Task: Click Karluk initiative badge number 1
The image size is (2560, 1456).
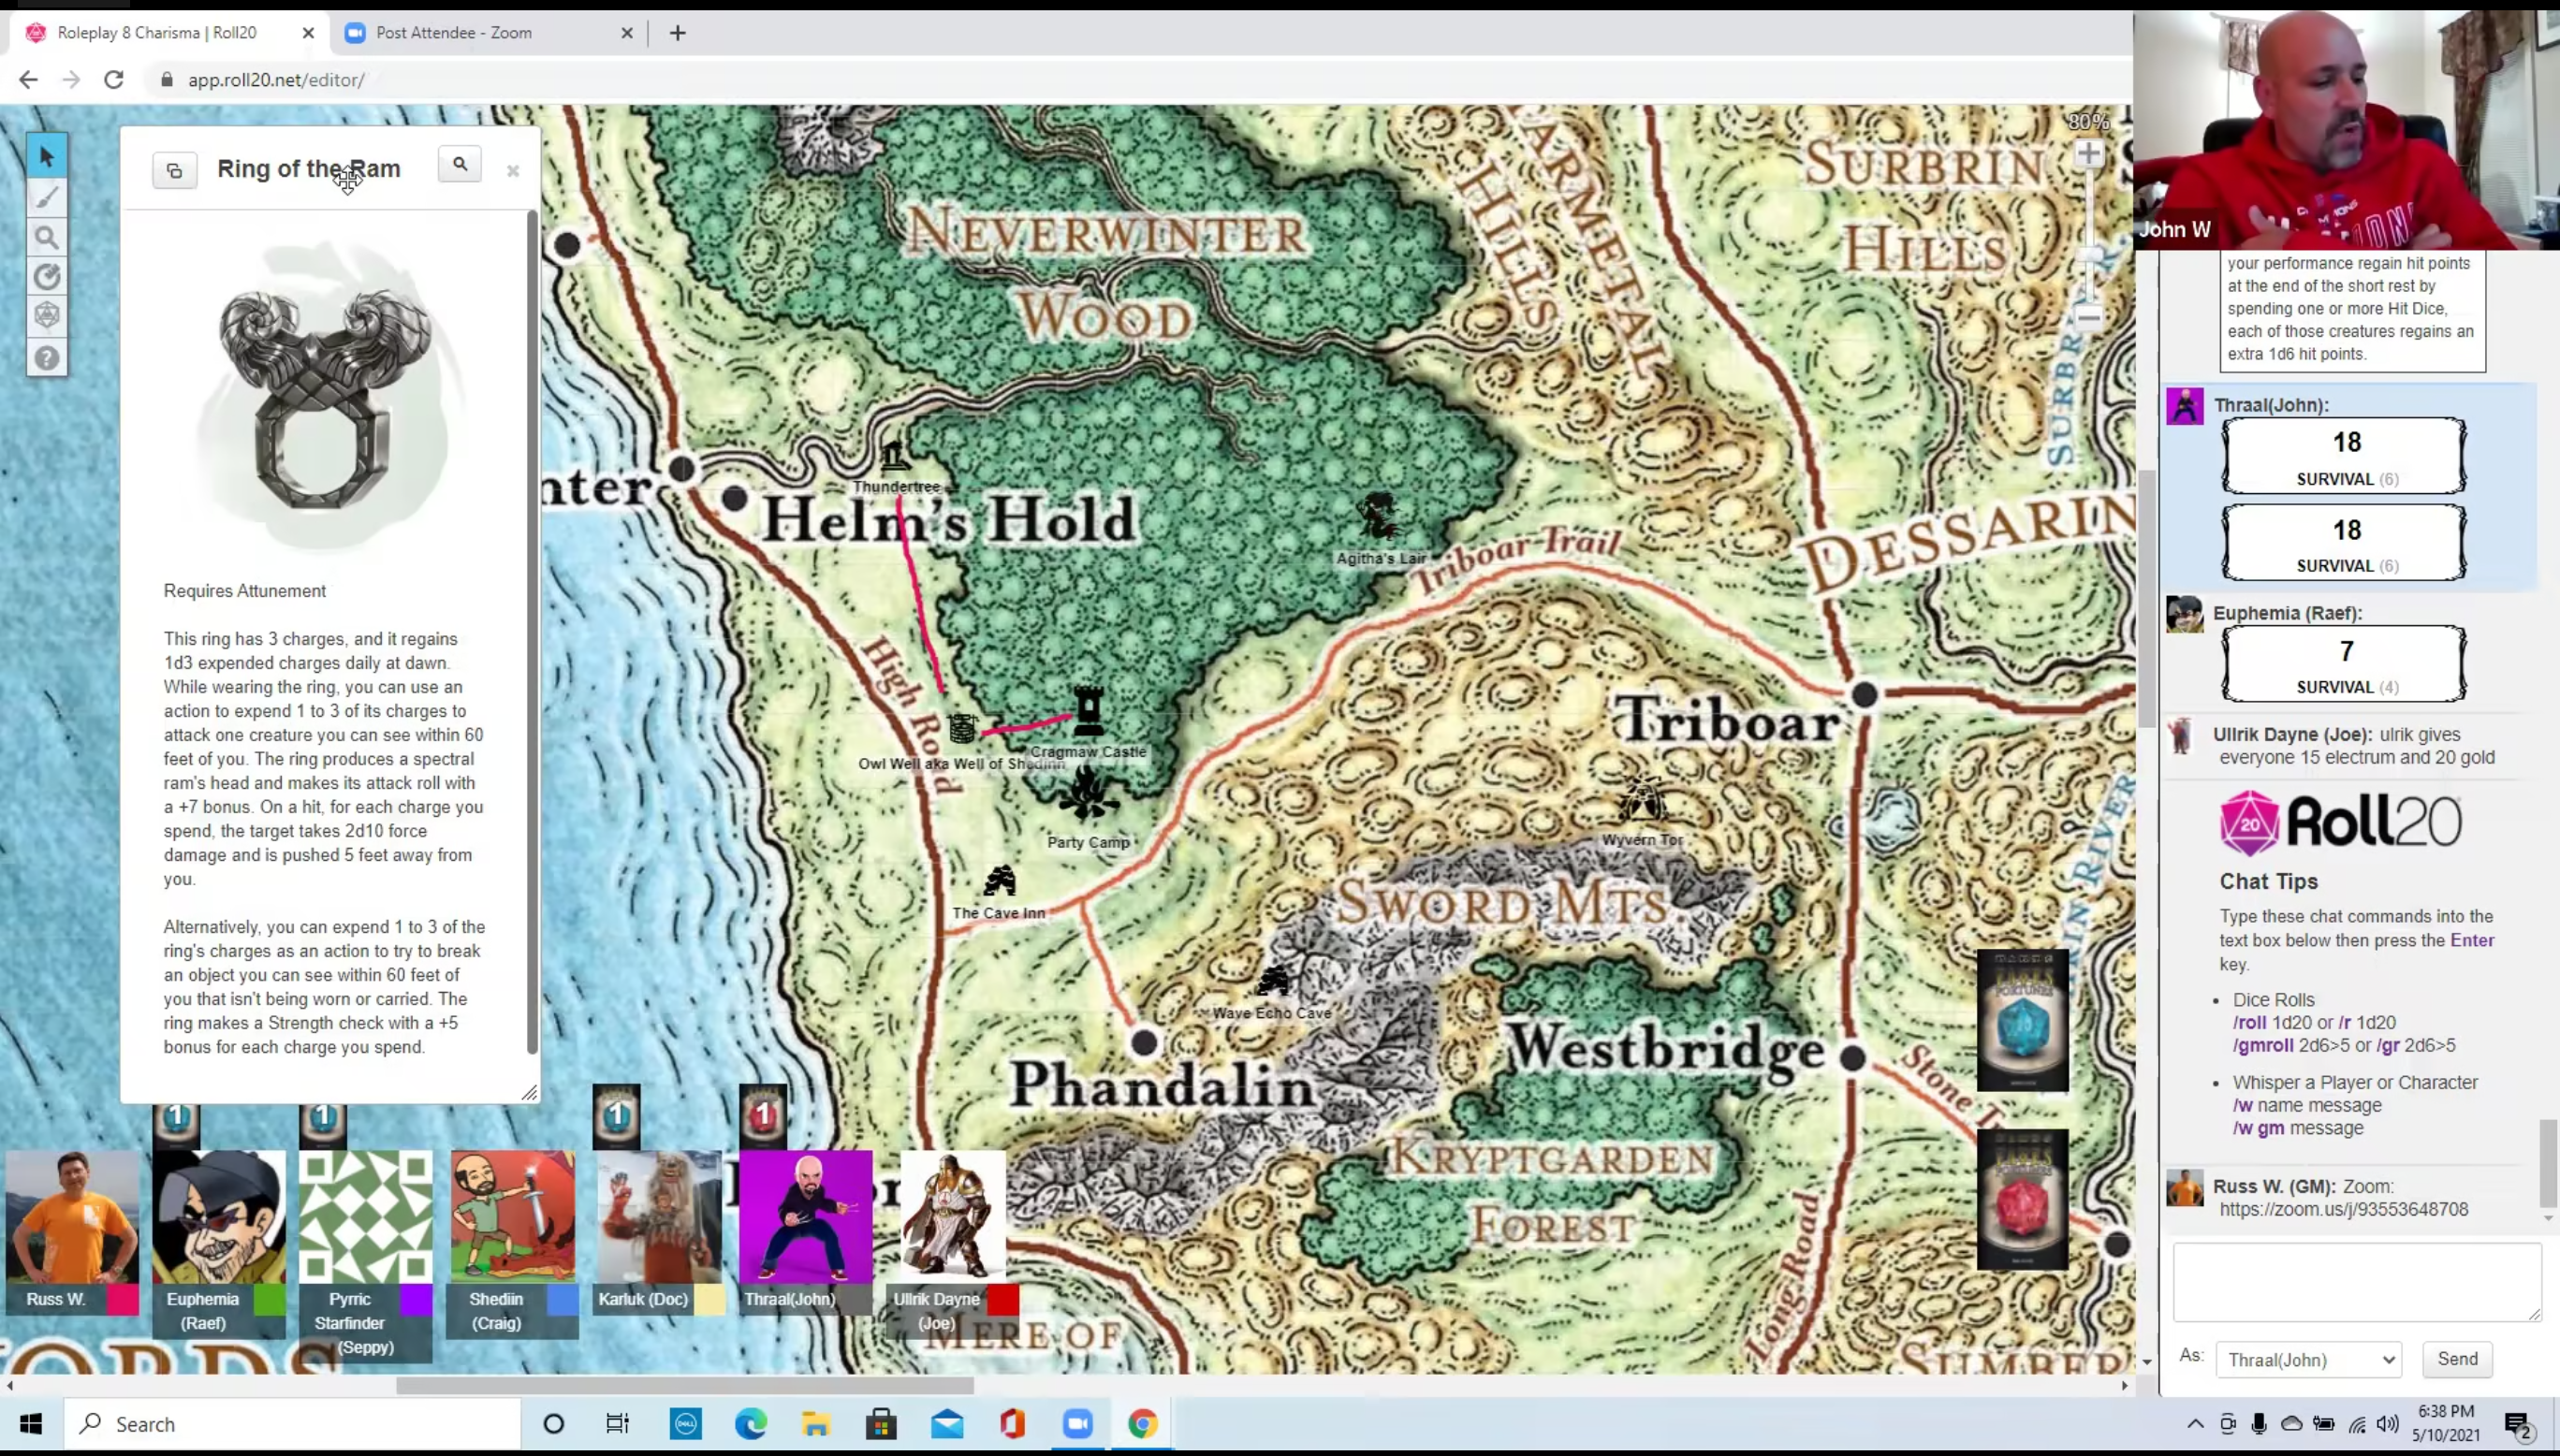Action: coord(617,1114)
